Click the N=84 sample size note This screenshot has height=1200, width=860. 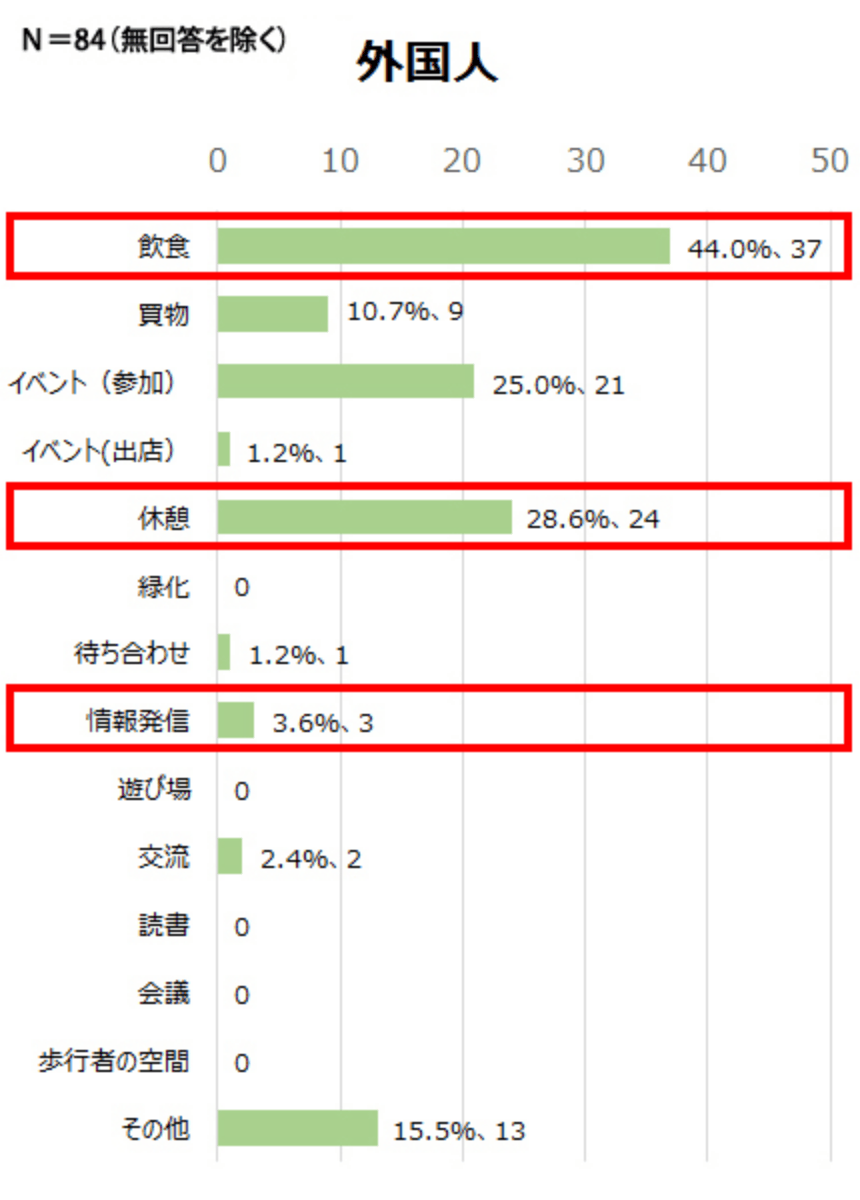[x=154, y=40]
